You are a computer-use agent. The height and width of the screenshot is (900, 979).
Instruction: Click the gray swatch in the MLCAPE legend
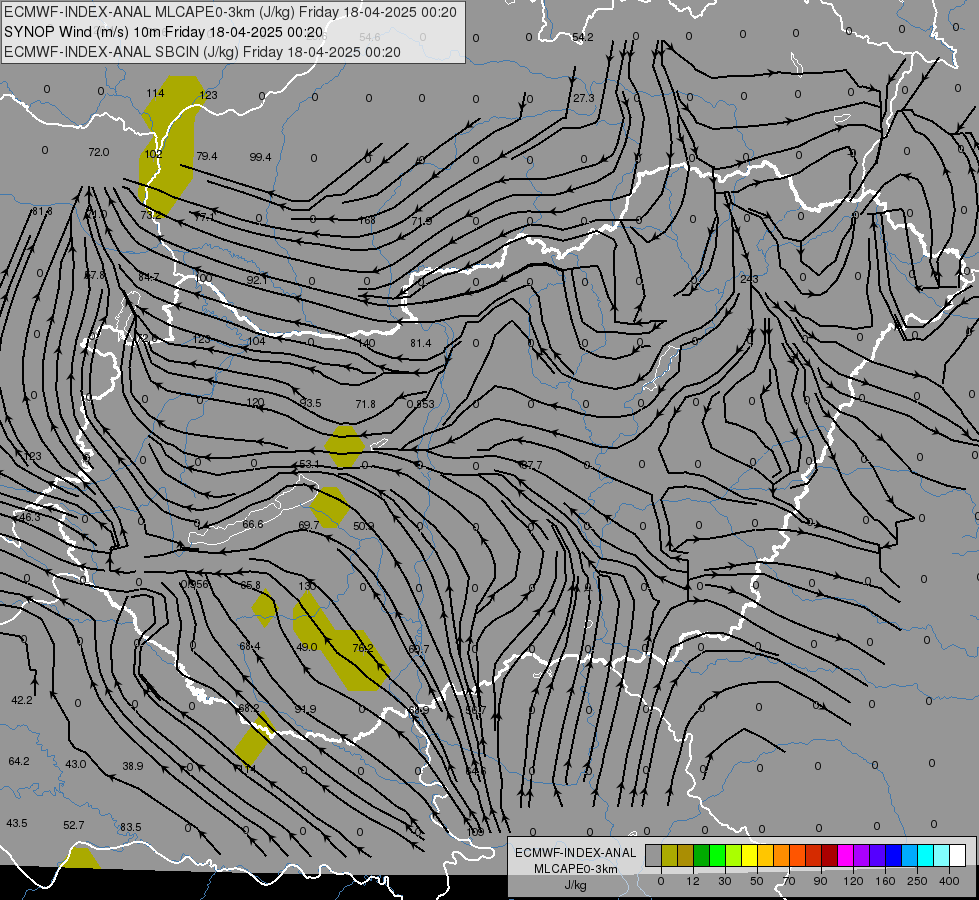point(654,855)
